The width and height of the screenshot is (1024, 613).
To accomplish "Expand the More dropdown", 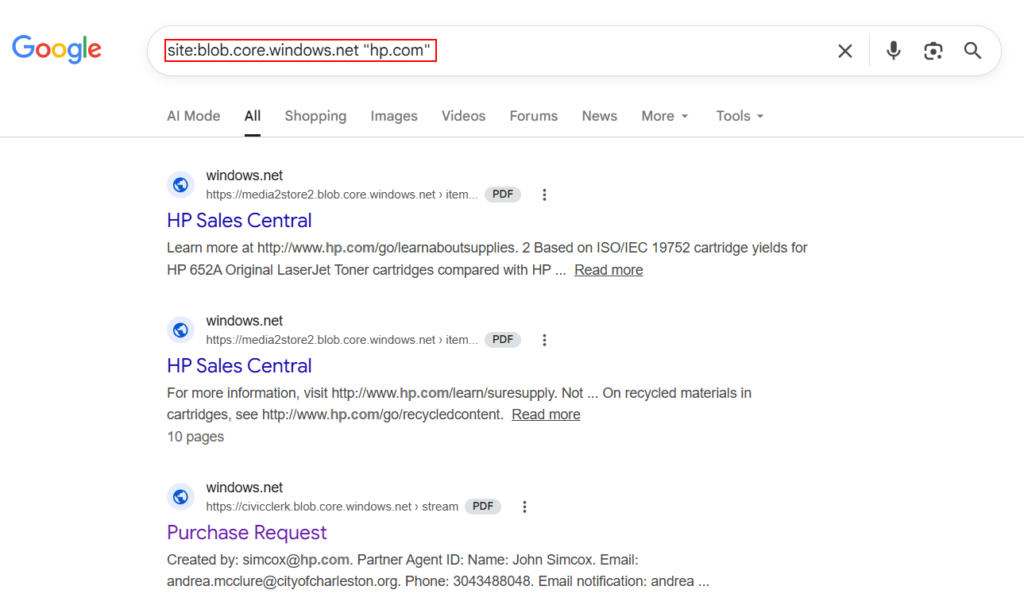I will point(665,116).
